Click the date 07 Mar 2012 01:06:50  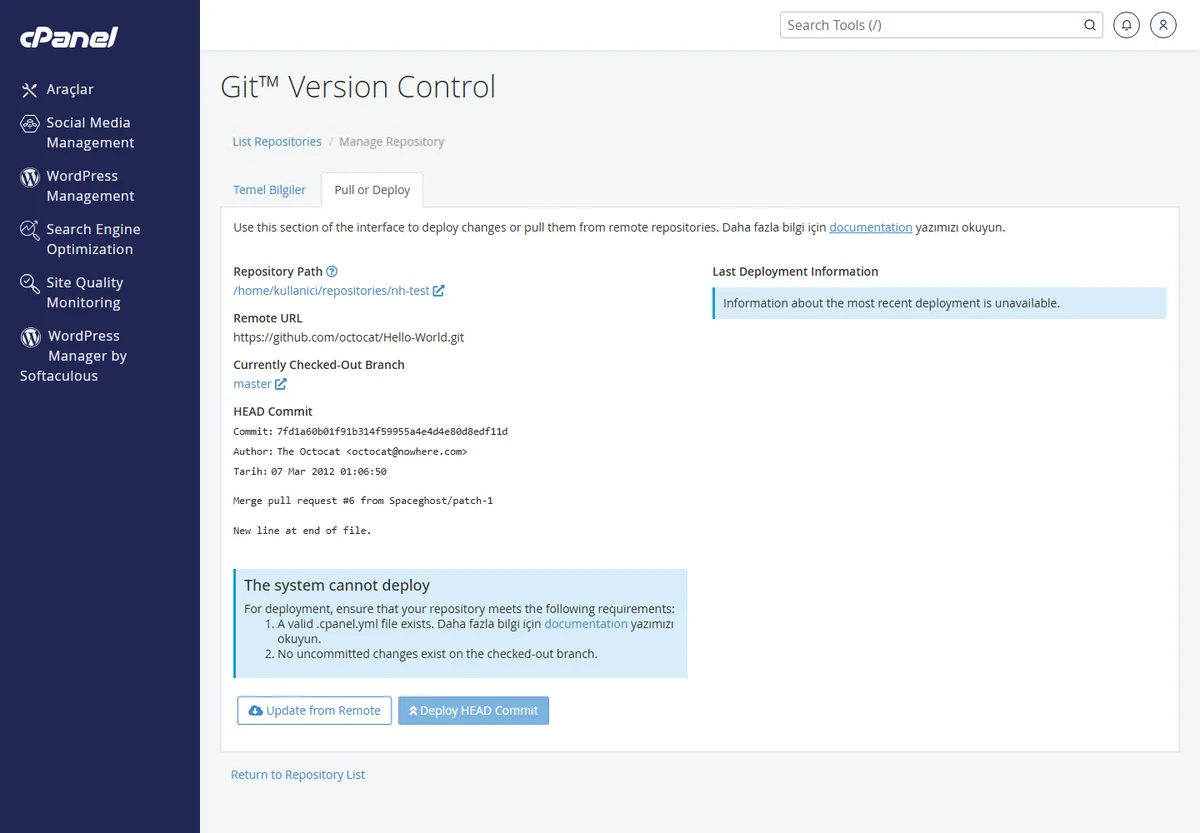tap(329, 471)
